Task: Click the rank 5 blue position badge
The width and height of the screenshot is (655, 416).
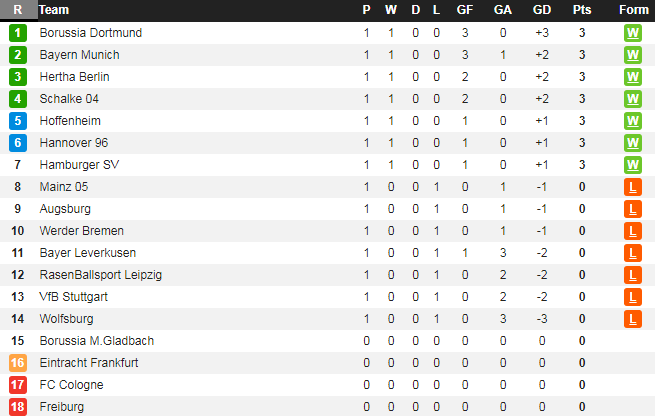Action: 17,121
